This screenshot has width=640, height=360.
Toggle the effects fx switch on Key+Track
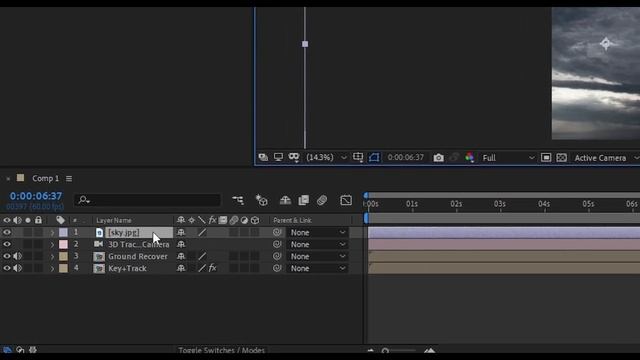212,268
